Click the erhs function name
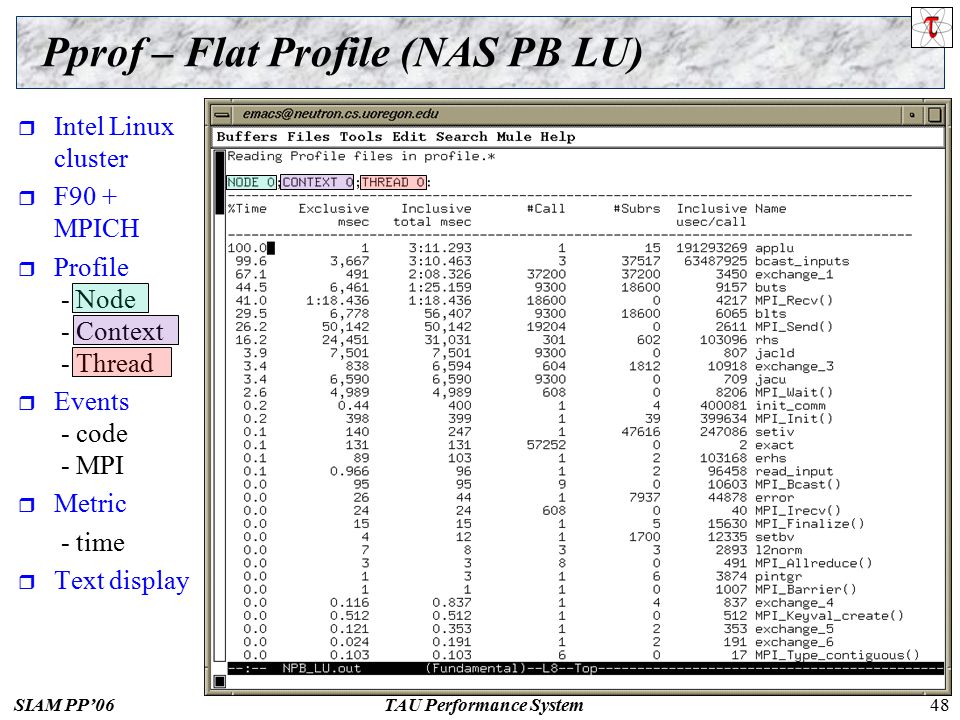Screen dimensions: 960x720 tap(771, 458)
